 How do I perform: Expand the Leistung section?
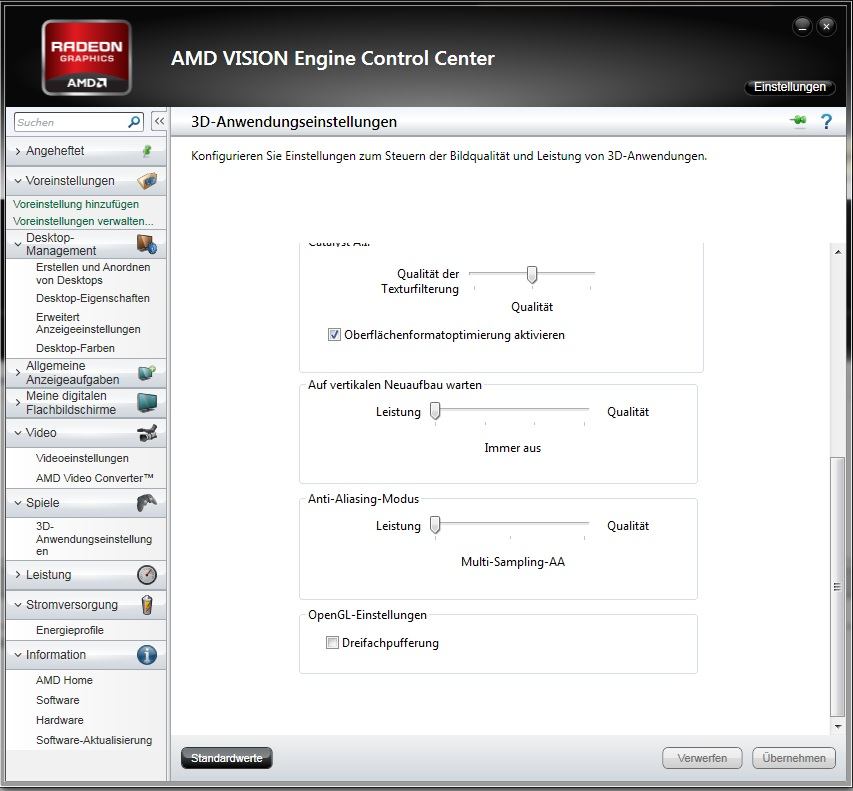point(18,574)
